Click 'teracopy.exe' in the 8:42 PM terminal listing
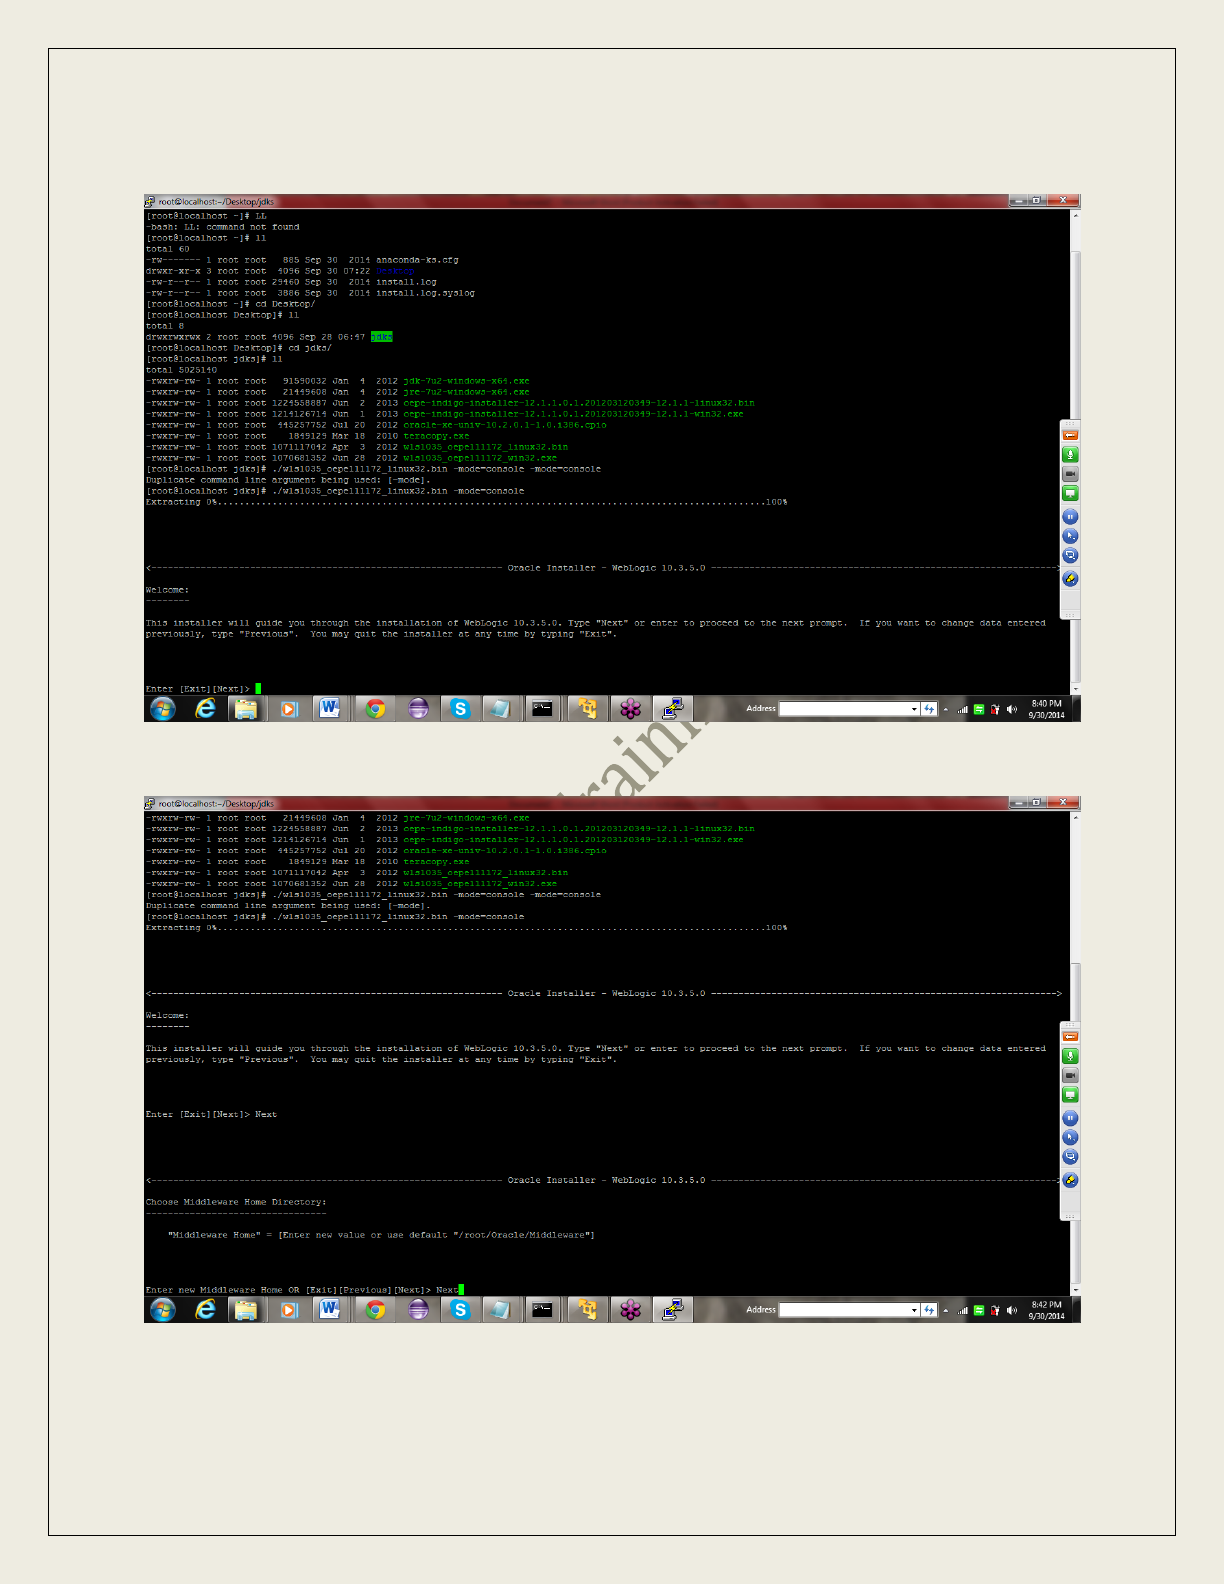The image size is (1224, 1584). tap(436, 861)
